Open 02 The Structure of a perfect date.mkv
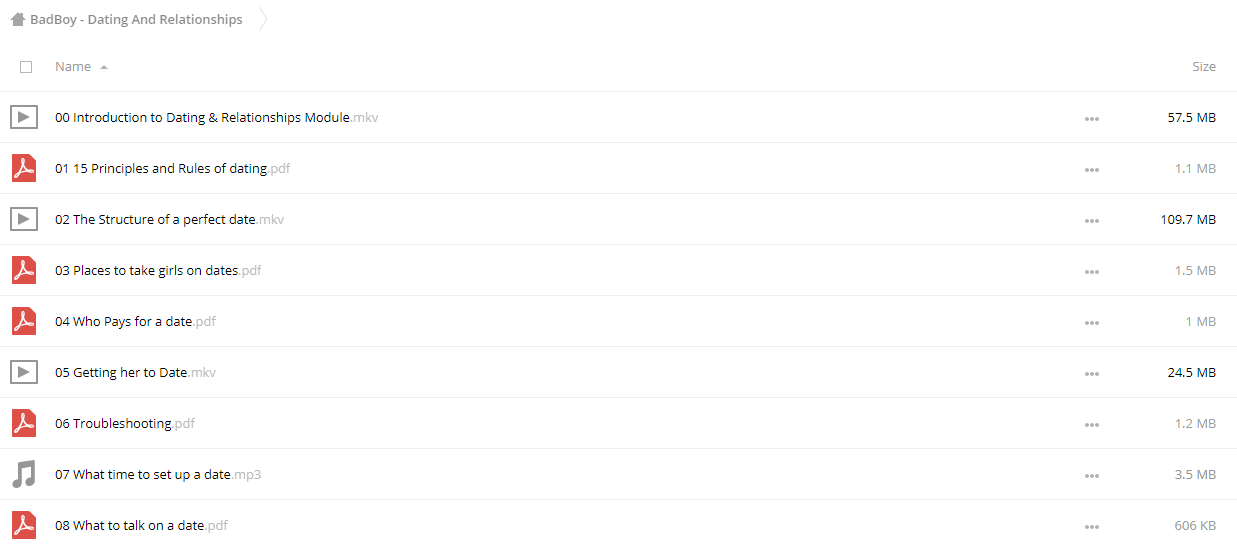 pyautogui.click(x=169, y=219)
